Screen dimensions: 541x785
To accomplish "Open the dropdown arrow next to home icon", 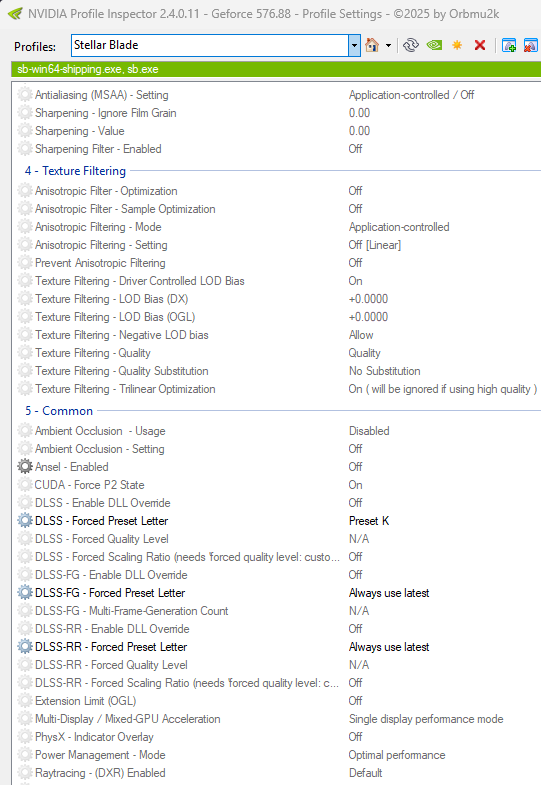I will click(388, 46).
